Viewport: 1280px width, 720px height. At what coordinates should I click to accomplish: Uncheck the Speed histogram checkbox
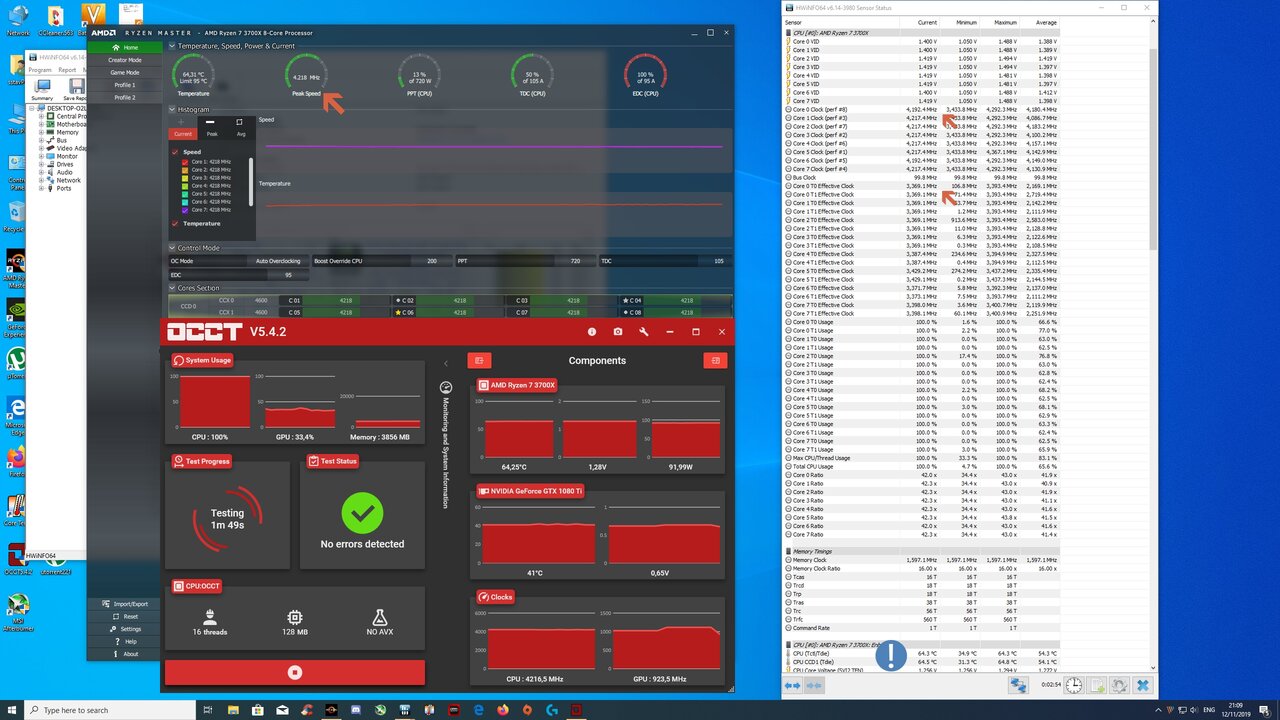(x=175, y=152)
